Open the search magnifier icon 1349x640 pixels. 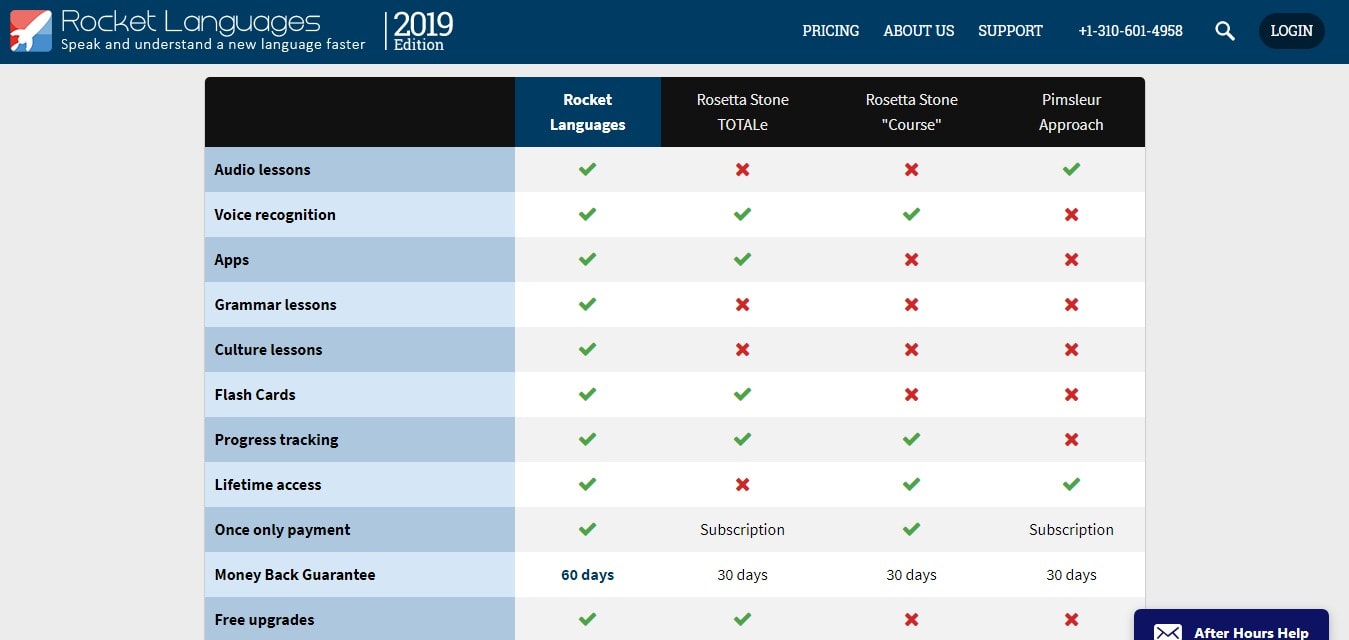pyautogui.click(x=1225, y=31)
